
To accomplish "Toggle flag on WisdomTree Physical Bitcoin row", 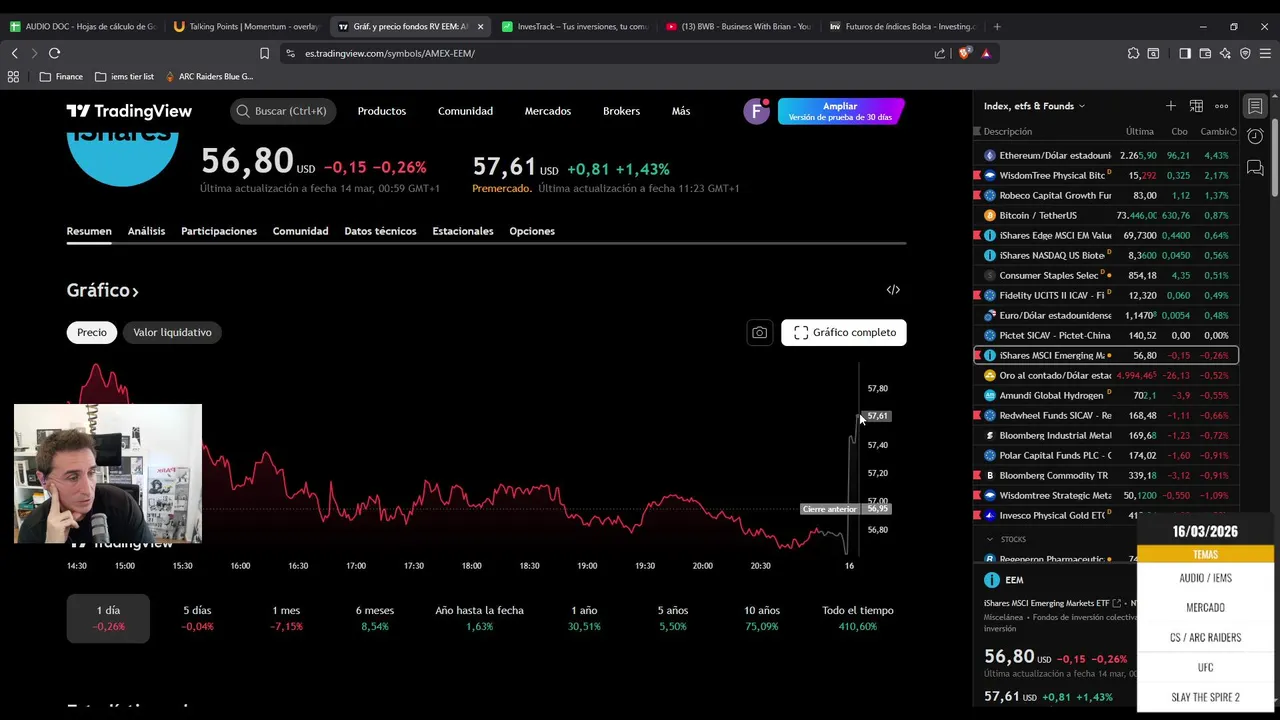I will (977, 175).
